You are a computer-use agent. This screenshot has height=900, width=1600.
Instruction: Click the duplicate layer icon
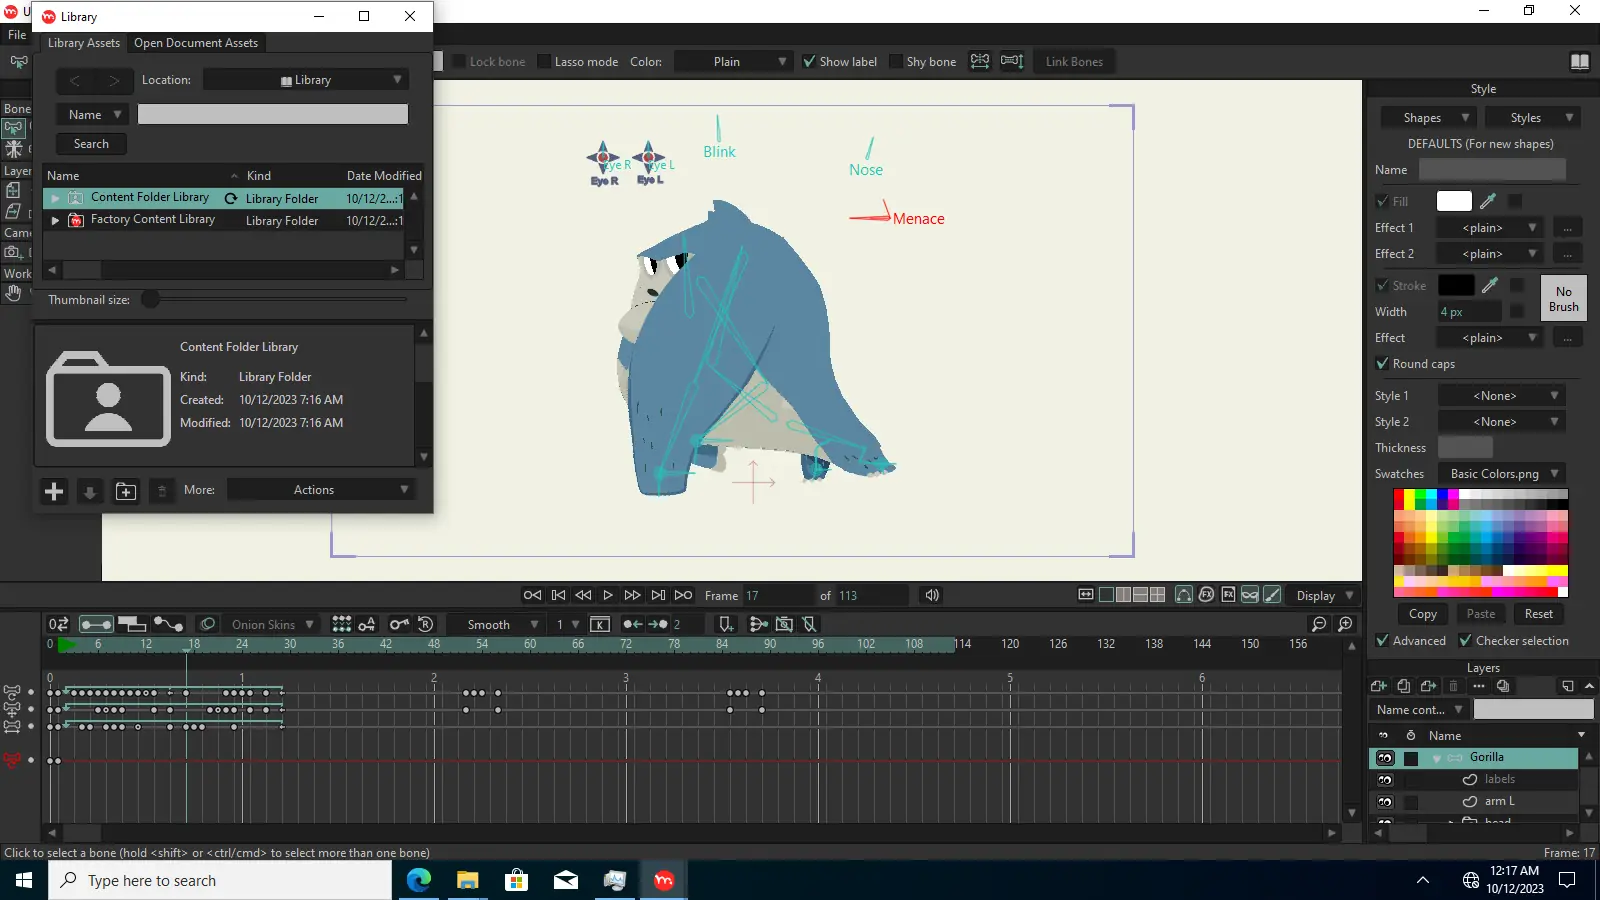point(1403,686)
